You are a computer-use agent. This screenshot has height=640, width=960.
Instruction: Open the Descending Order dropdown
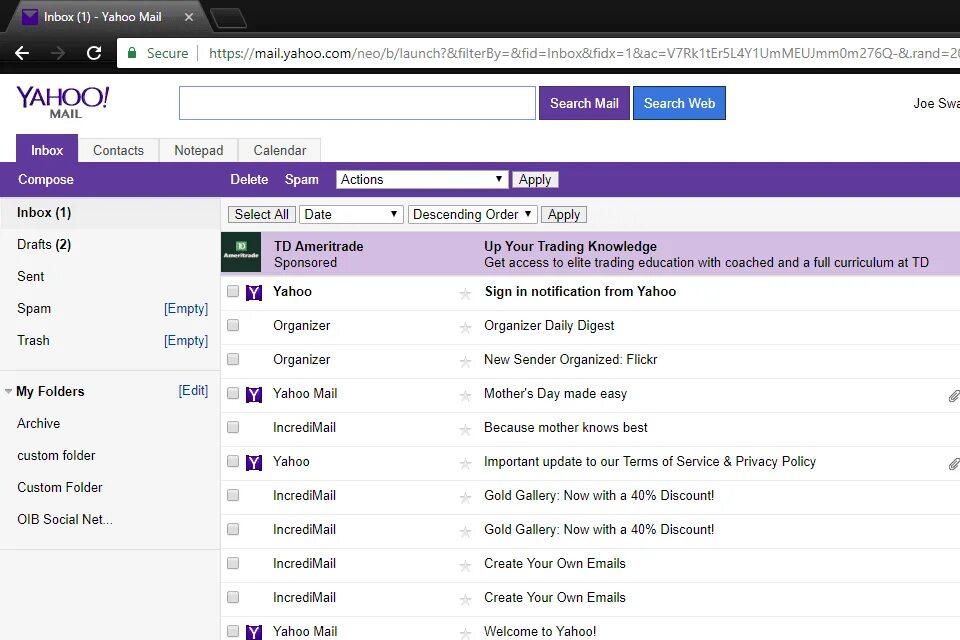pyautogui.click(x=473, y=214)
